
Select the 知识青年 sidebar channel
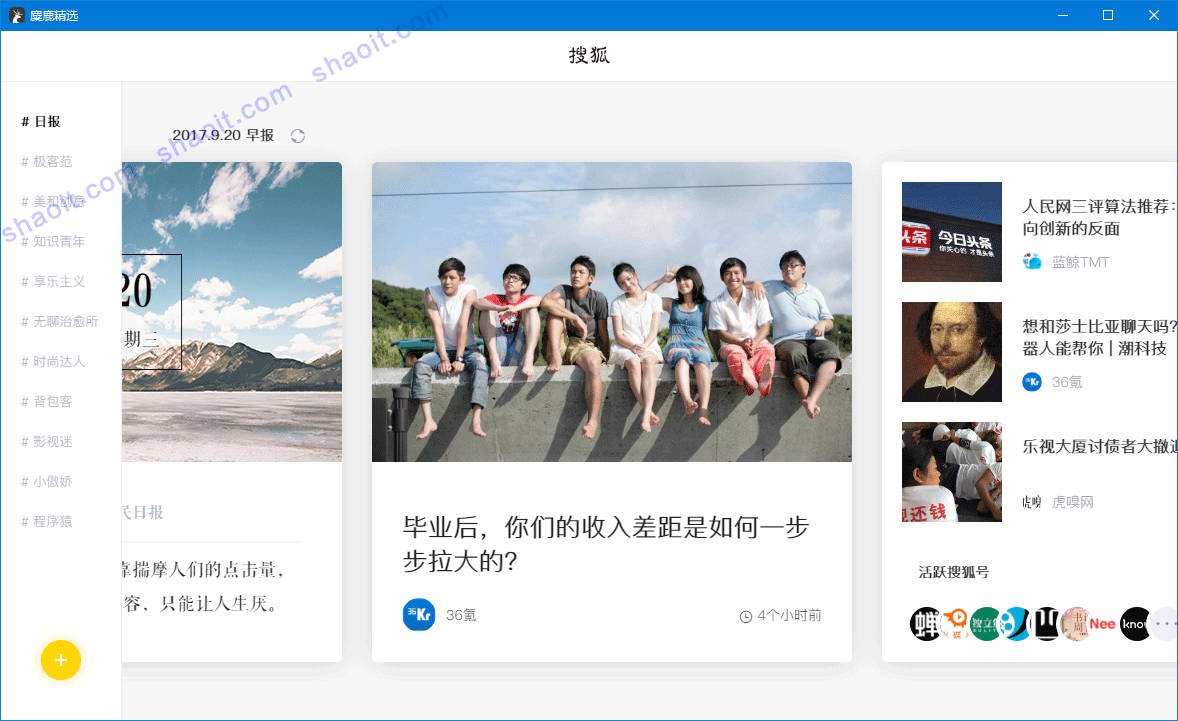[x=53, y=241]
